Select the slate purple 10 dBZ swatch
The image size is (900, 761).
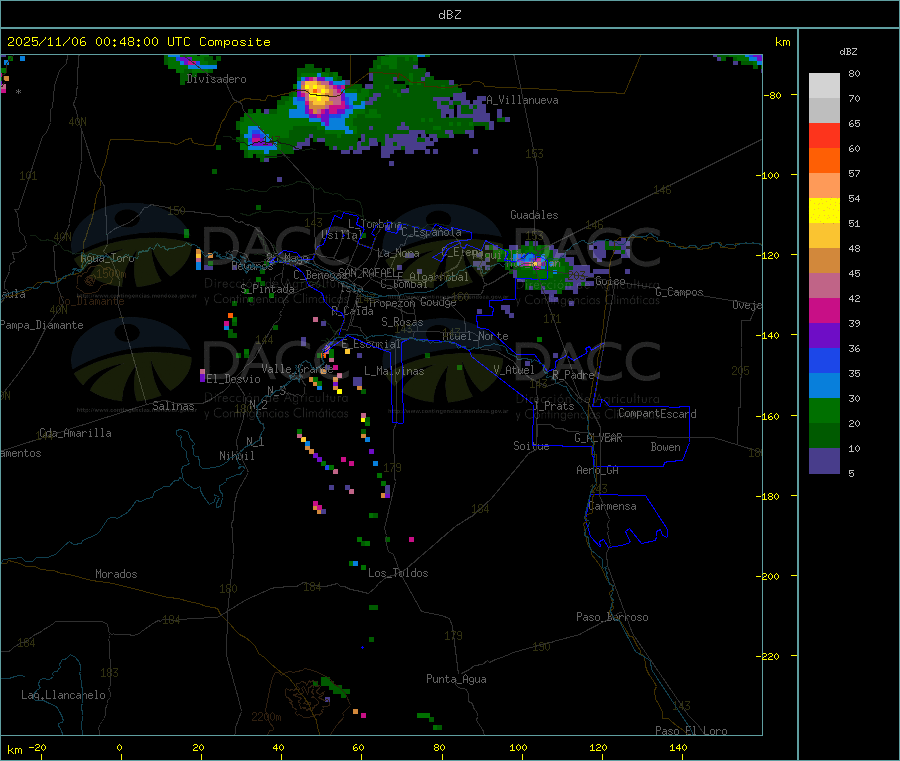(824, 461)
